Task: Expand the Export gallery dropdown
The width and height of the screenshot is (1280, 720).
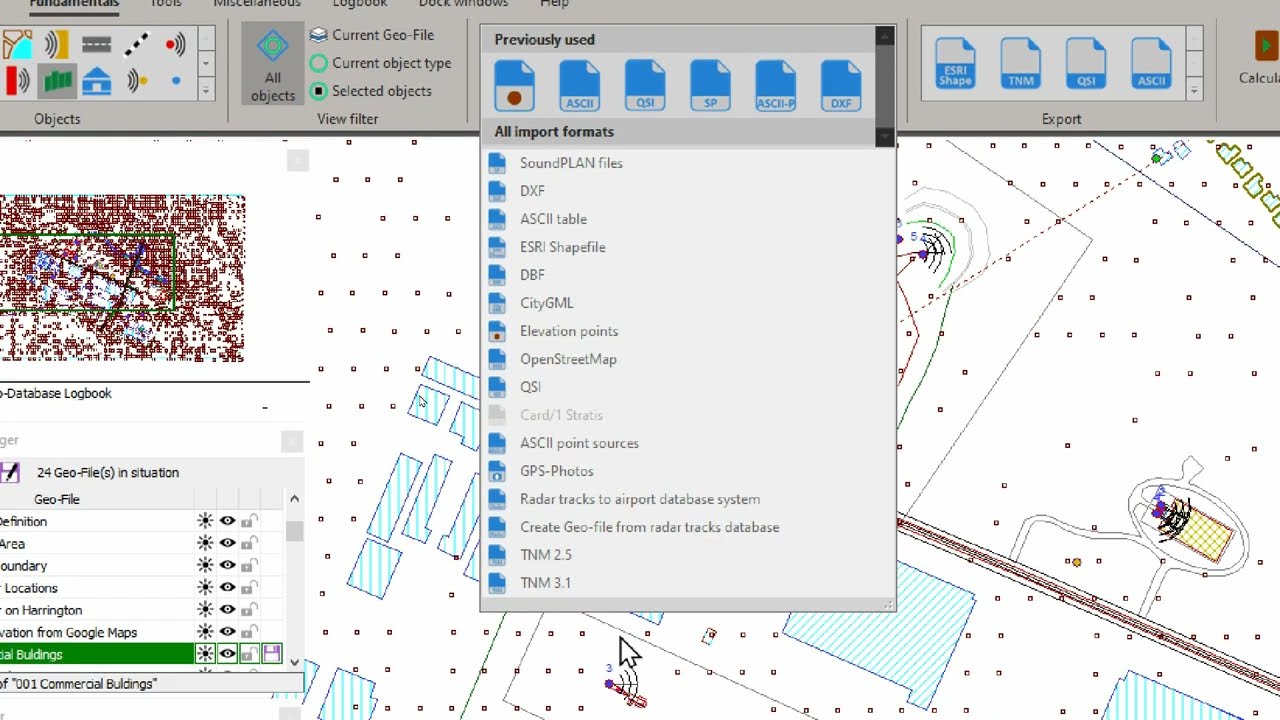Action: [1194, 90]
